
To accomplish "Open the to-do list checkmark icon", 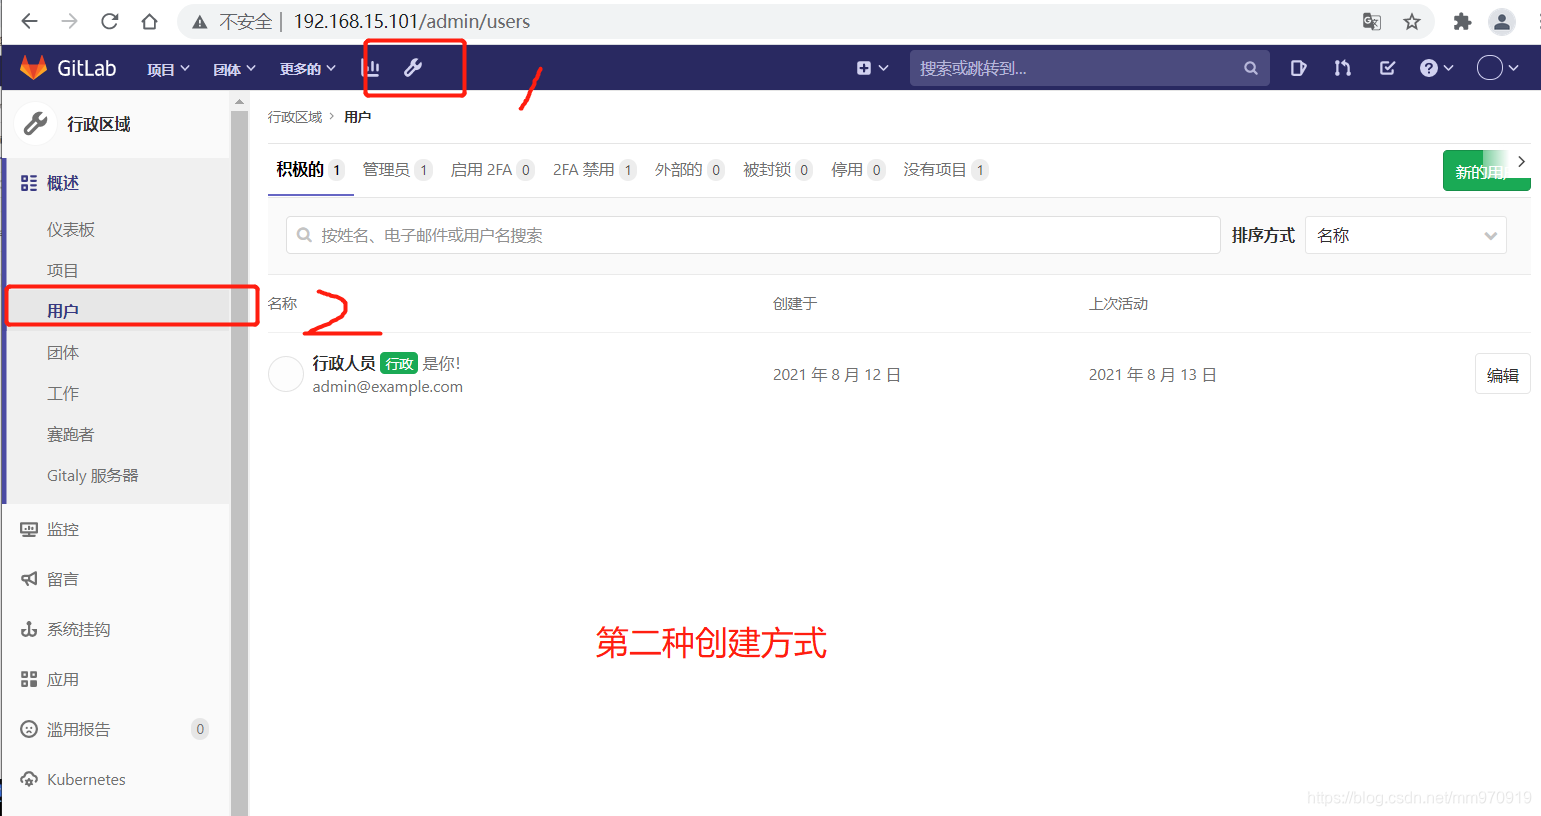I will pyautogui.click(x=1387, y=68).
